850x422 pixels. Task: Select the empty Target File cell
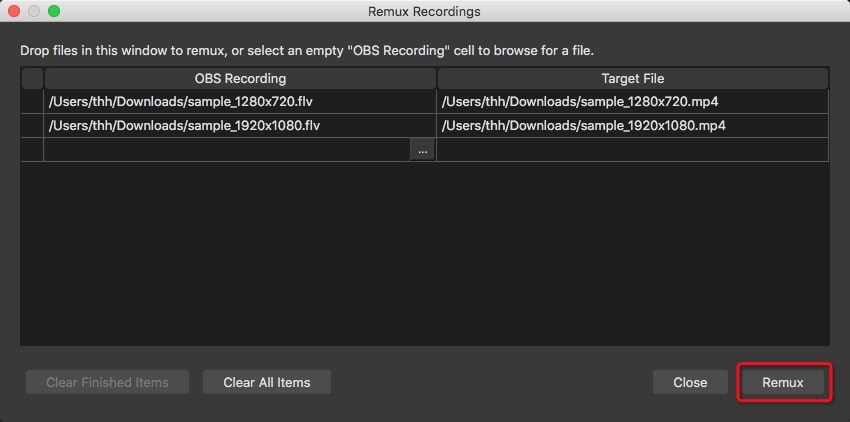(x=633, y=150)
